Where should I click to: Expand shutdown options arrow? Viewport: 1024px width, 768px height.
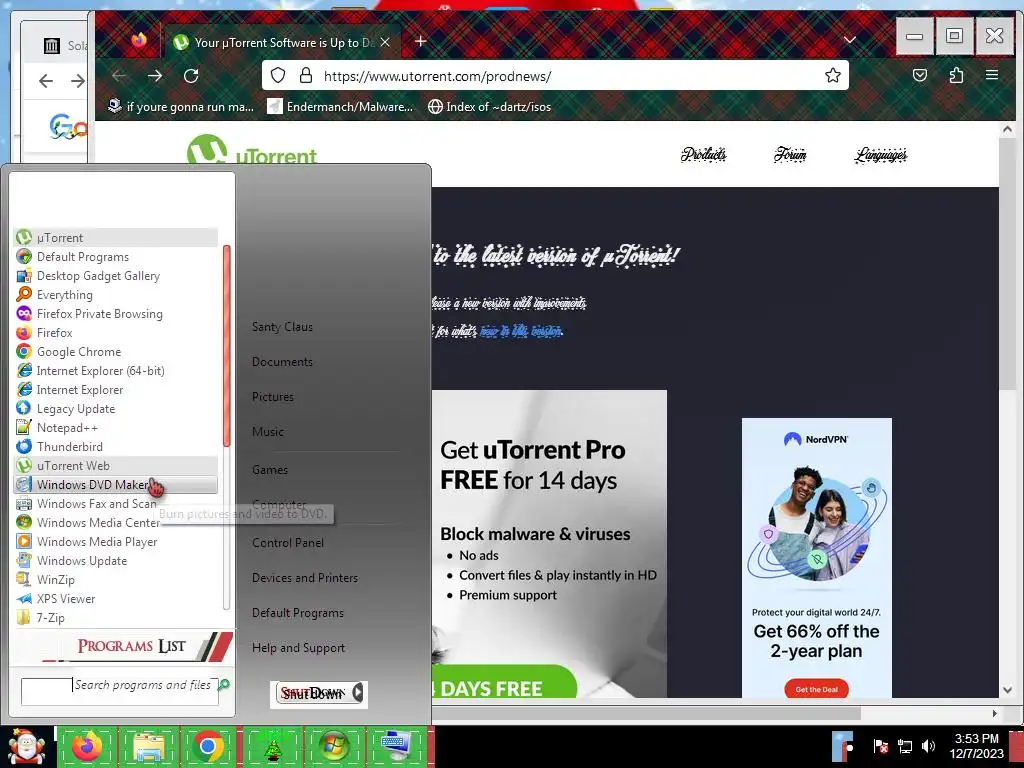click(357, 693)
